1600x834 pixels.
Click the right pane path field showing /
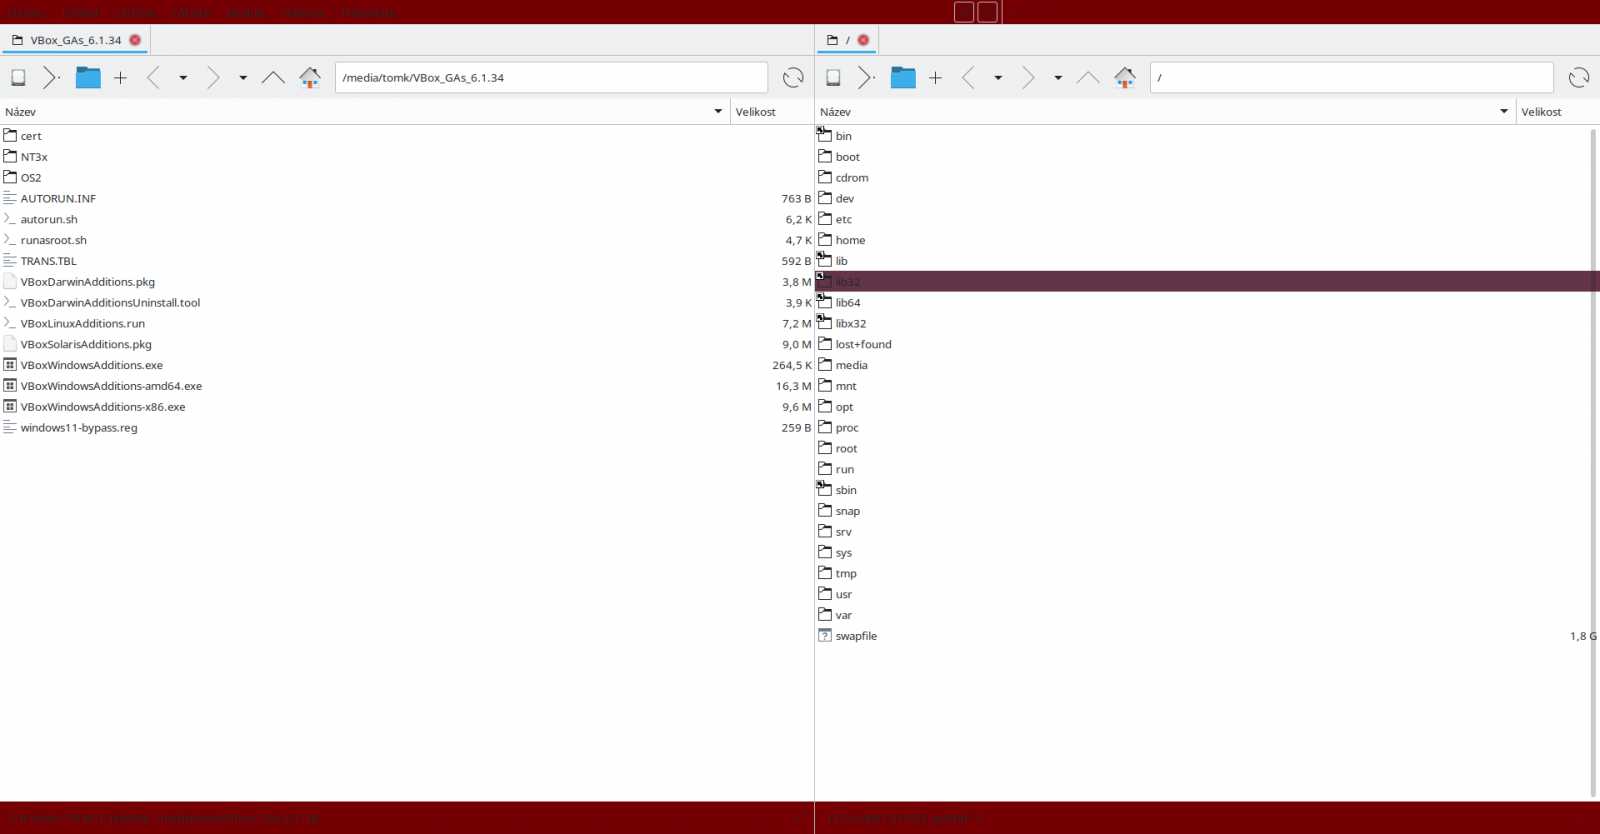[1352, 77]
